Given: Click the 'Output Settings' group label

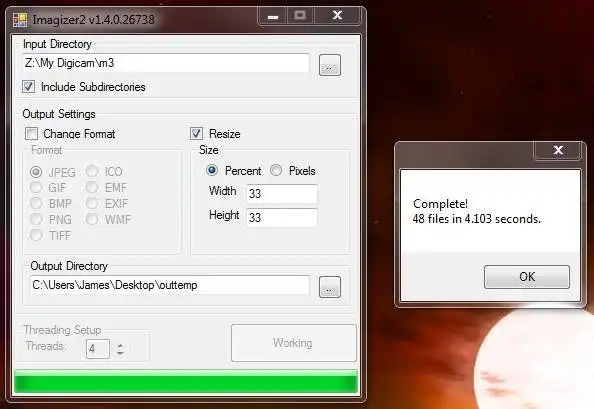Looking at the screenshot, I should tap(59, 114).
